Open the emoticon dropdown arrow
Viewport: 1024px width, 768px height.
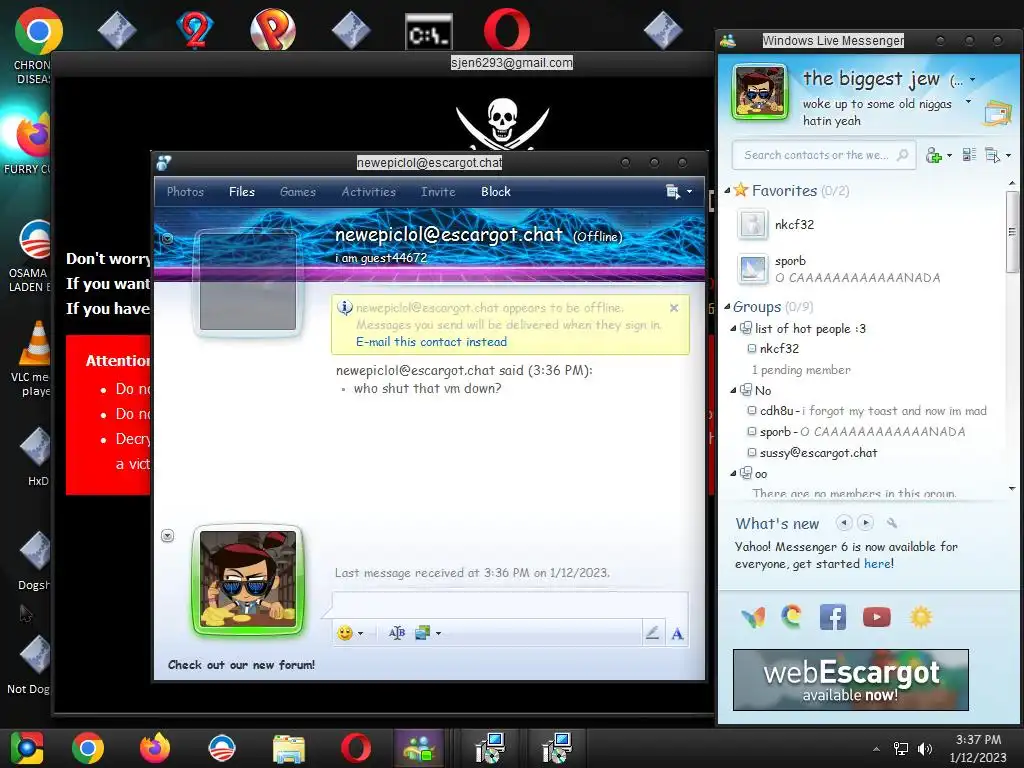click(360, 633)
